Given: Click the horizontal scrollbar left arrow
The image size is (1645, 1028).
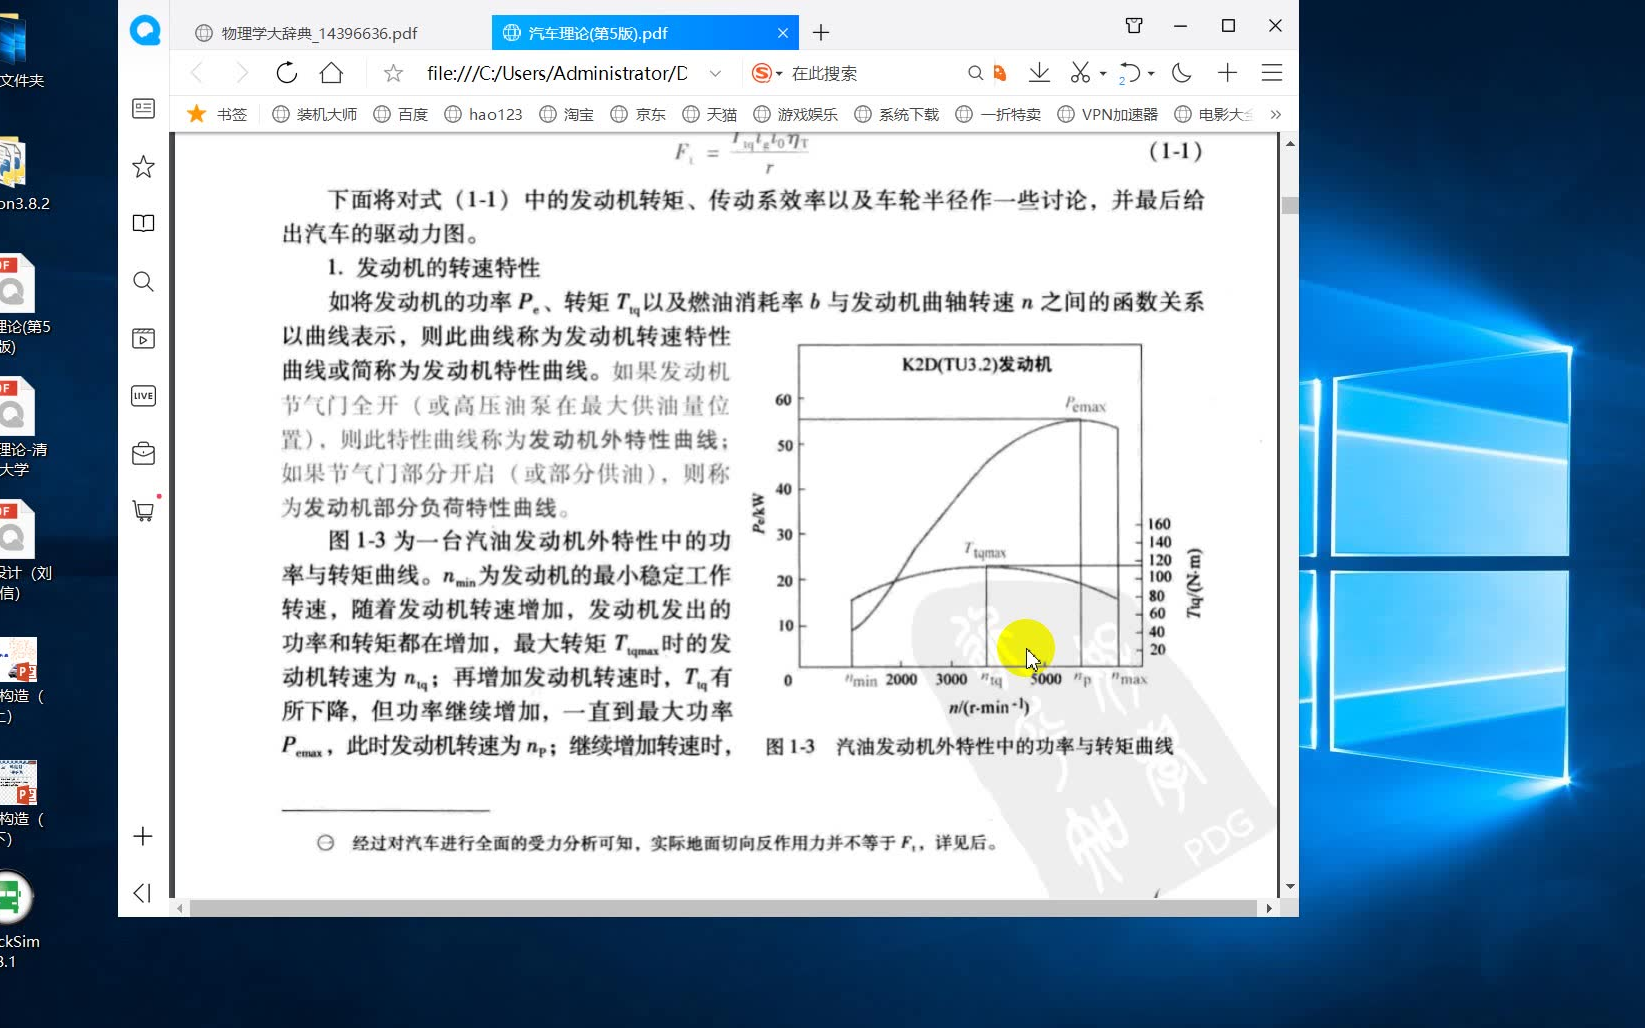Looking at the screenshot, I should click(180, 908).
